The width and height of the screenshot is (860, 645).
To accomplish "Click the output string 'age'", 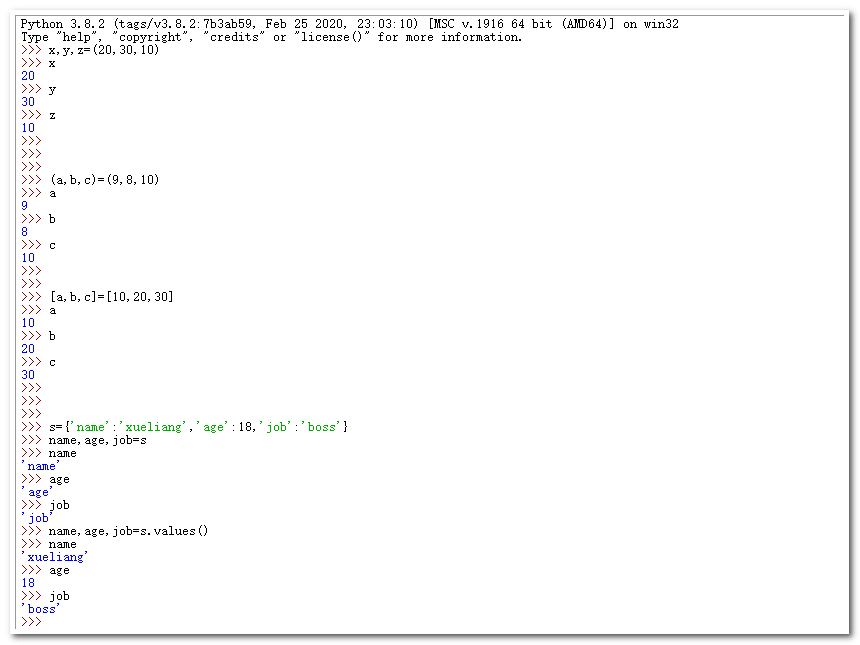I will point(37,492).
